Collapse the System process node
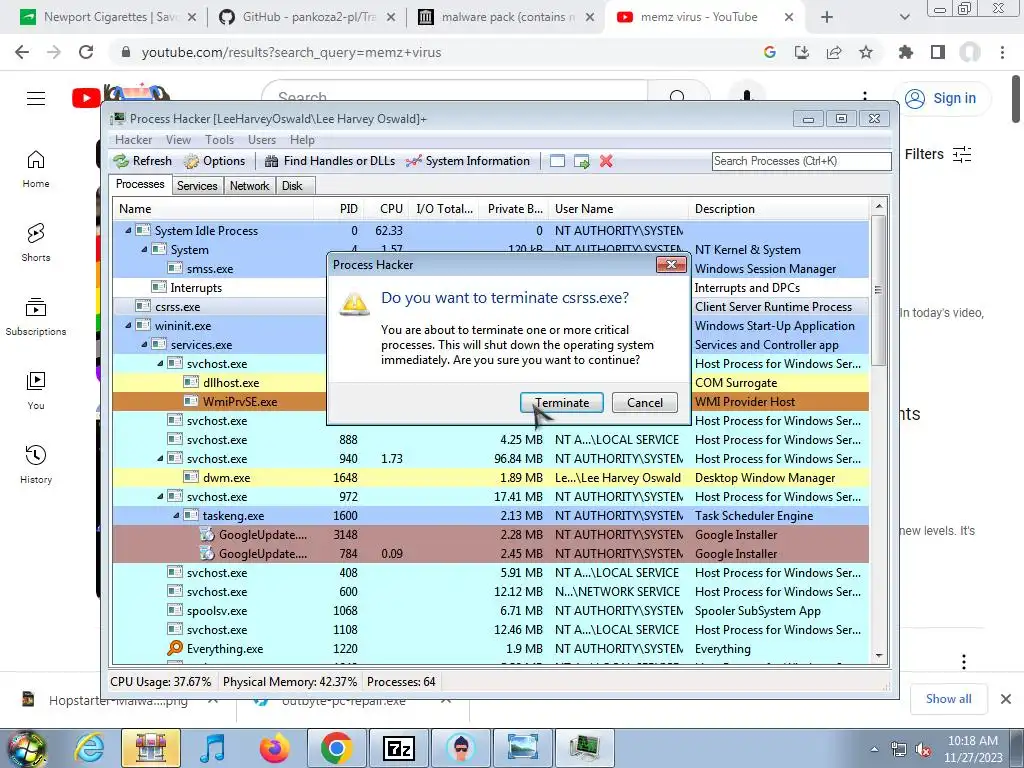The height and width of the screenshot is (768, 1024). (144, 249)
